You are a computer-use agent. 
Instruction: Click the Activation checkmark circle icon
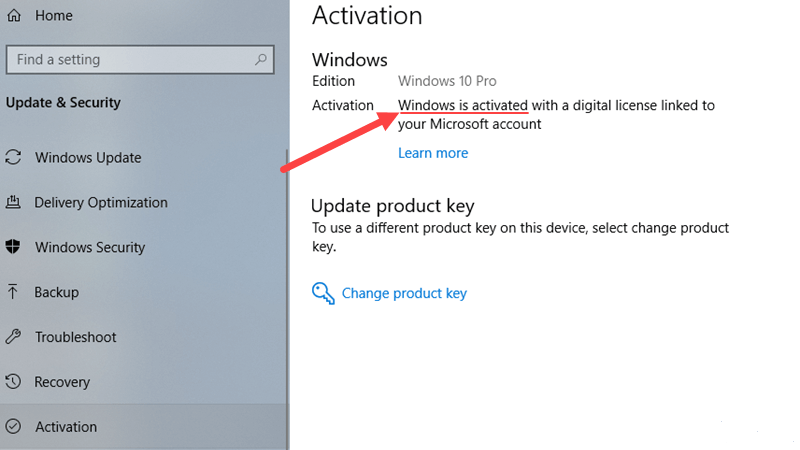[13, 427]
